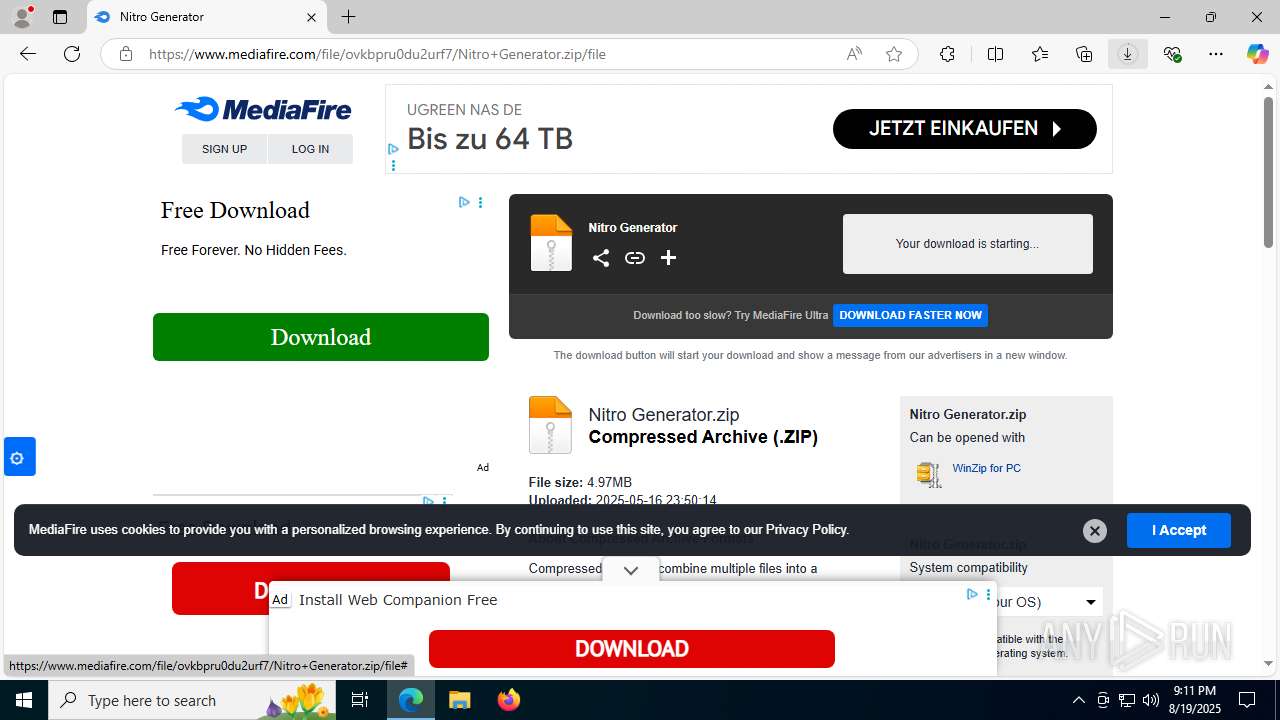Click the share icon under Nitro Generator
The width and height of the screenshot is (1280, 720).
[x=601, y=258]
